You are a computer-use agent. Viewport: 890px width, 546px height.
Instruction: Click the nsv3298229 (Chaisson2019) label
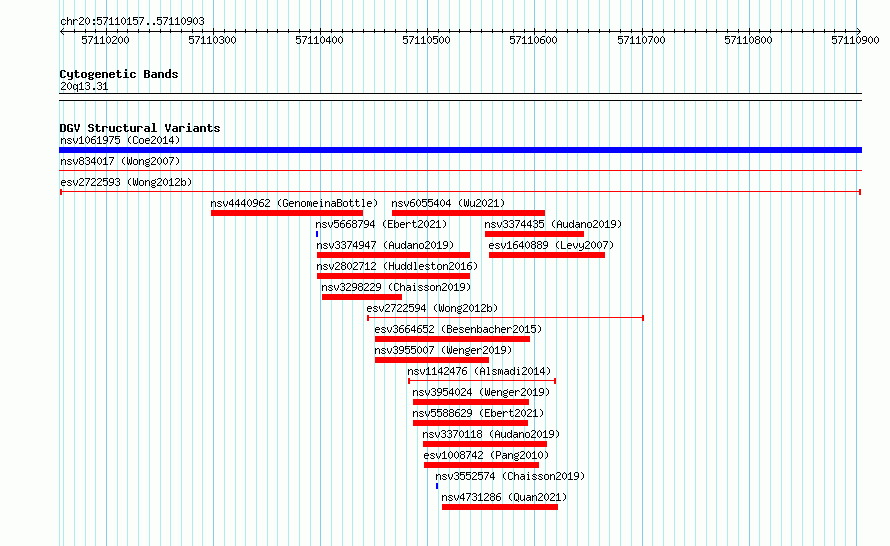click(396, 287)
